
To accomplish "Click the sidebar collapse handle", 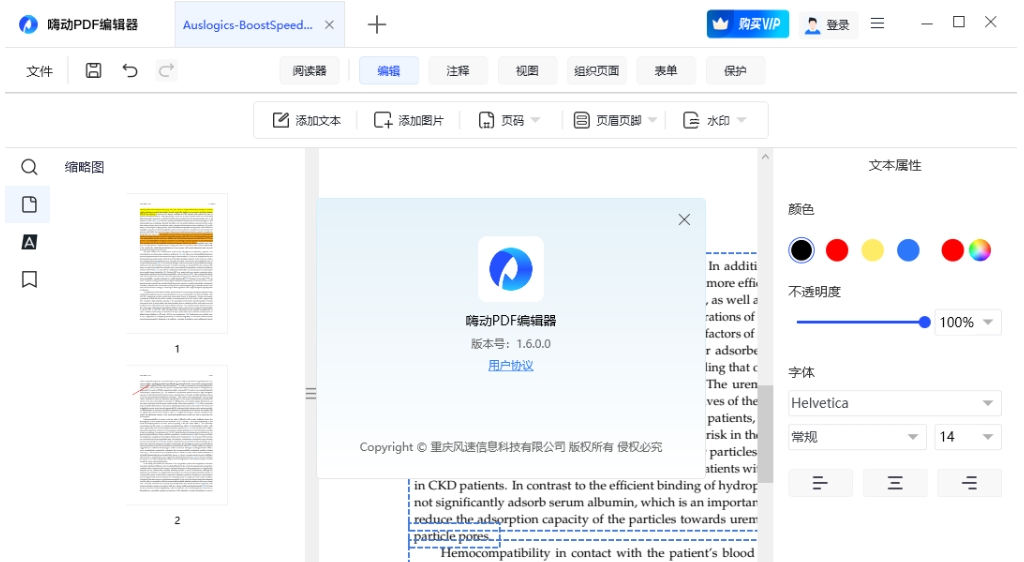I will click(311, 393).
